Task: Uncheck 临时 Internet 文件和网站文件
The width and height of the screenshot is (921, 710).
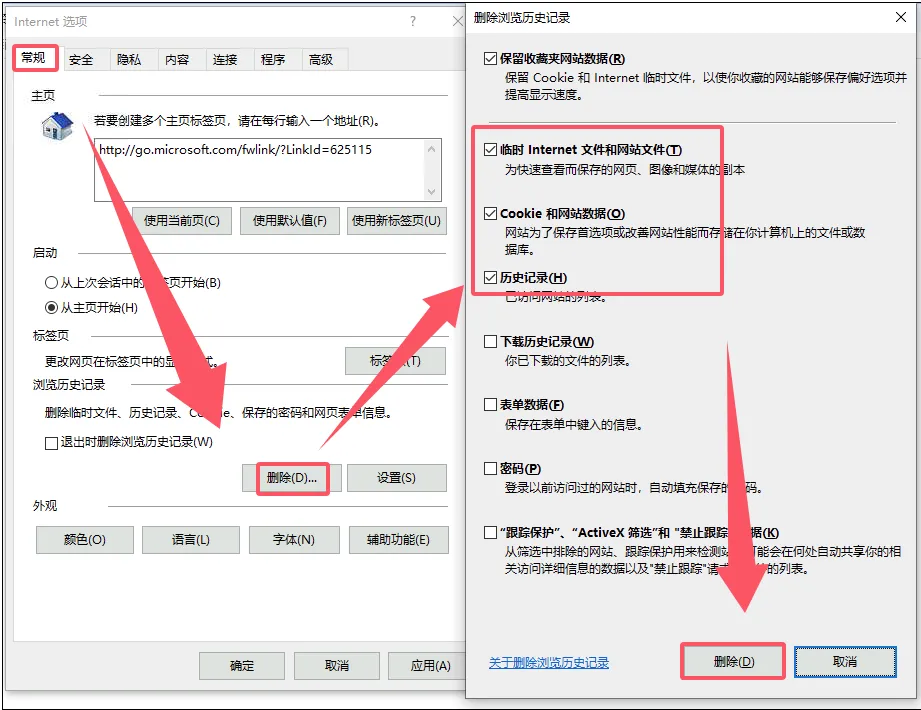Action: pos(490,150)
